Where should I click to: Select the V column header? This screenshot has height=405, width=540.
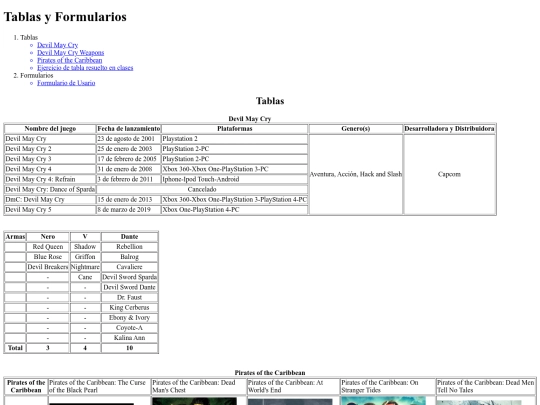(85, 237)
